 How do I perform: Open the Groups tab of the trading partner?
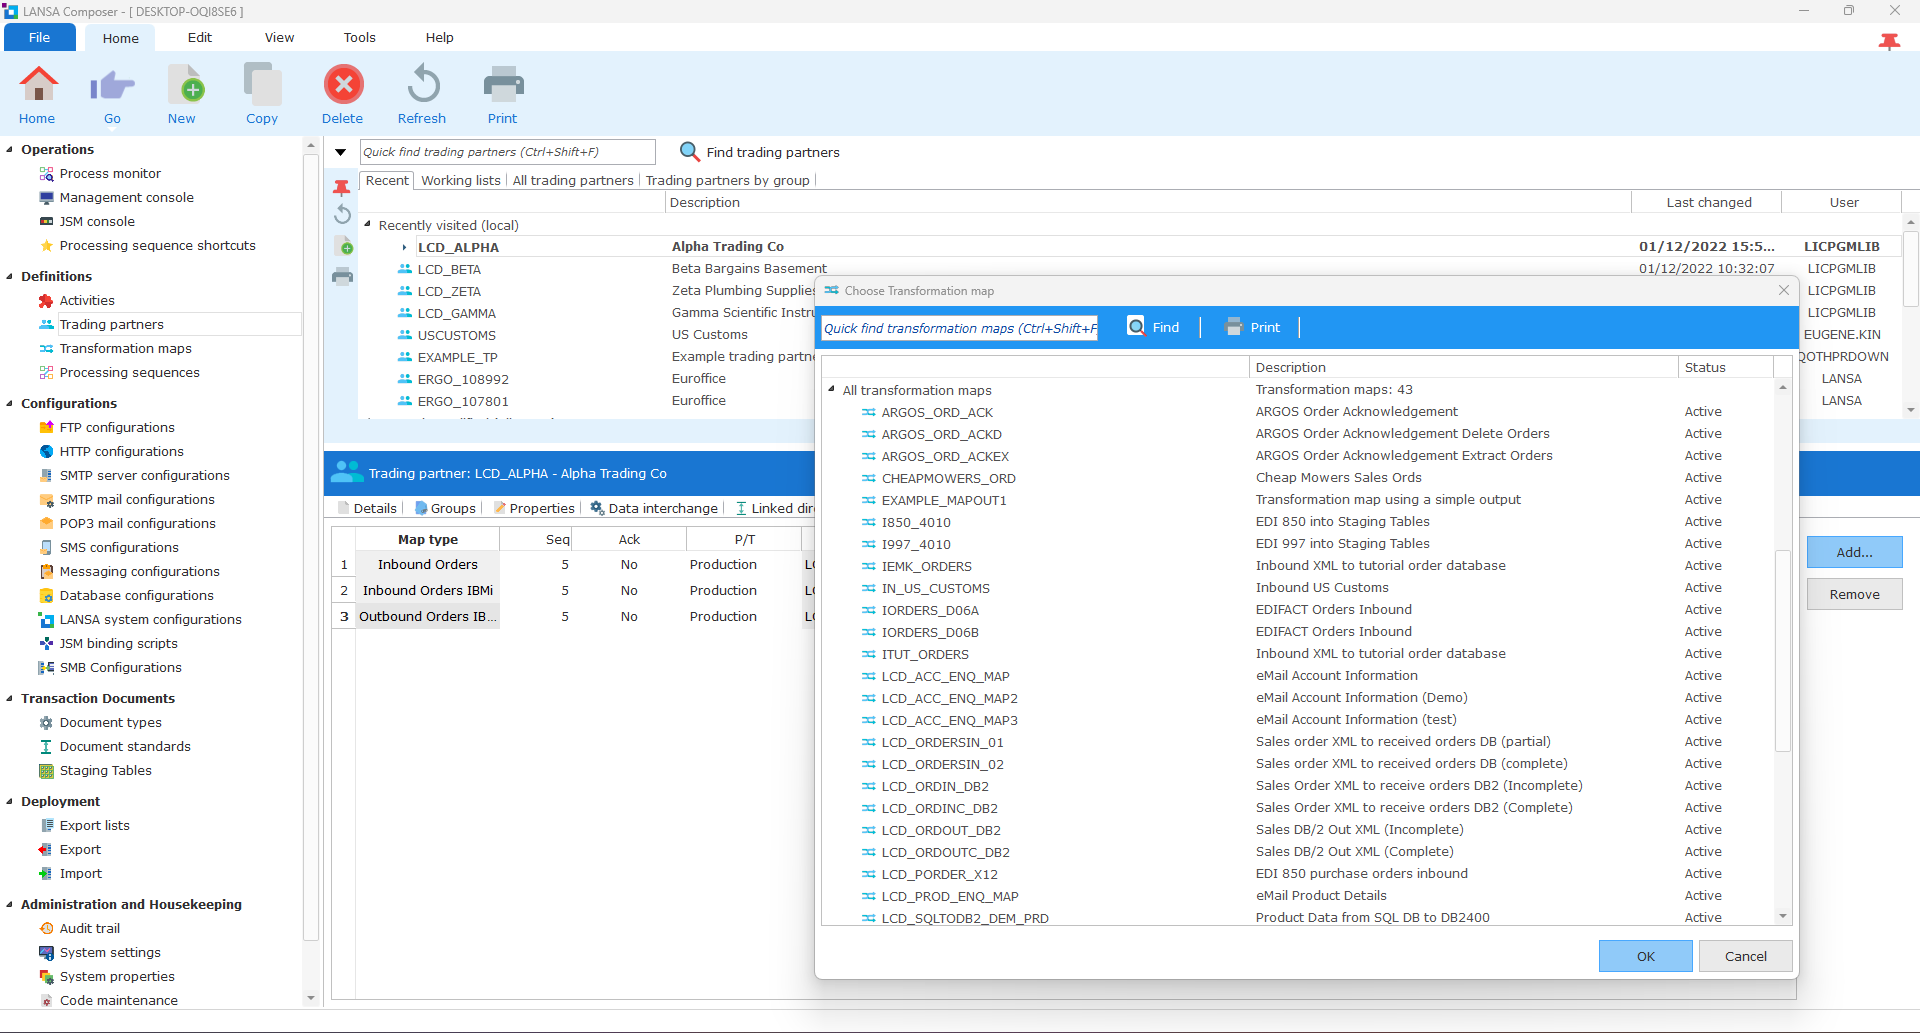pyautogui.click(x=445, y=508)
